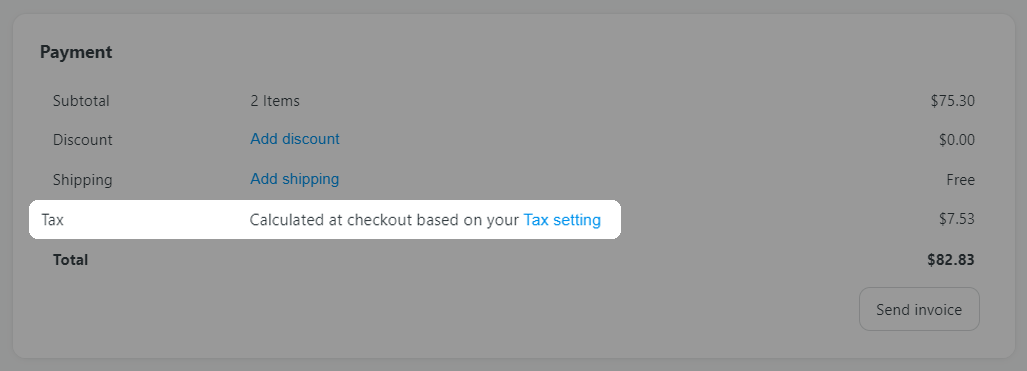Screen dimensions: 1027x371
Task: Select the Payment section heading
Action: pos(76,52)
